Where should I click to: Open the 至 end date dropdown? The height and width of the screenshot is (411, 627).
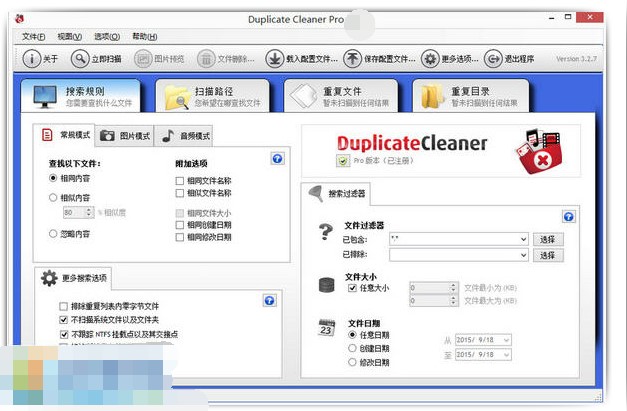pyautogui.click(x=506, y=355)
